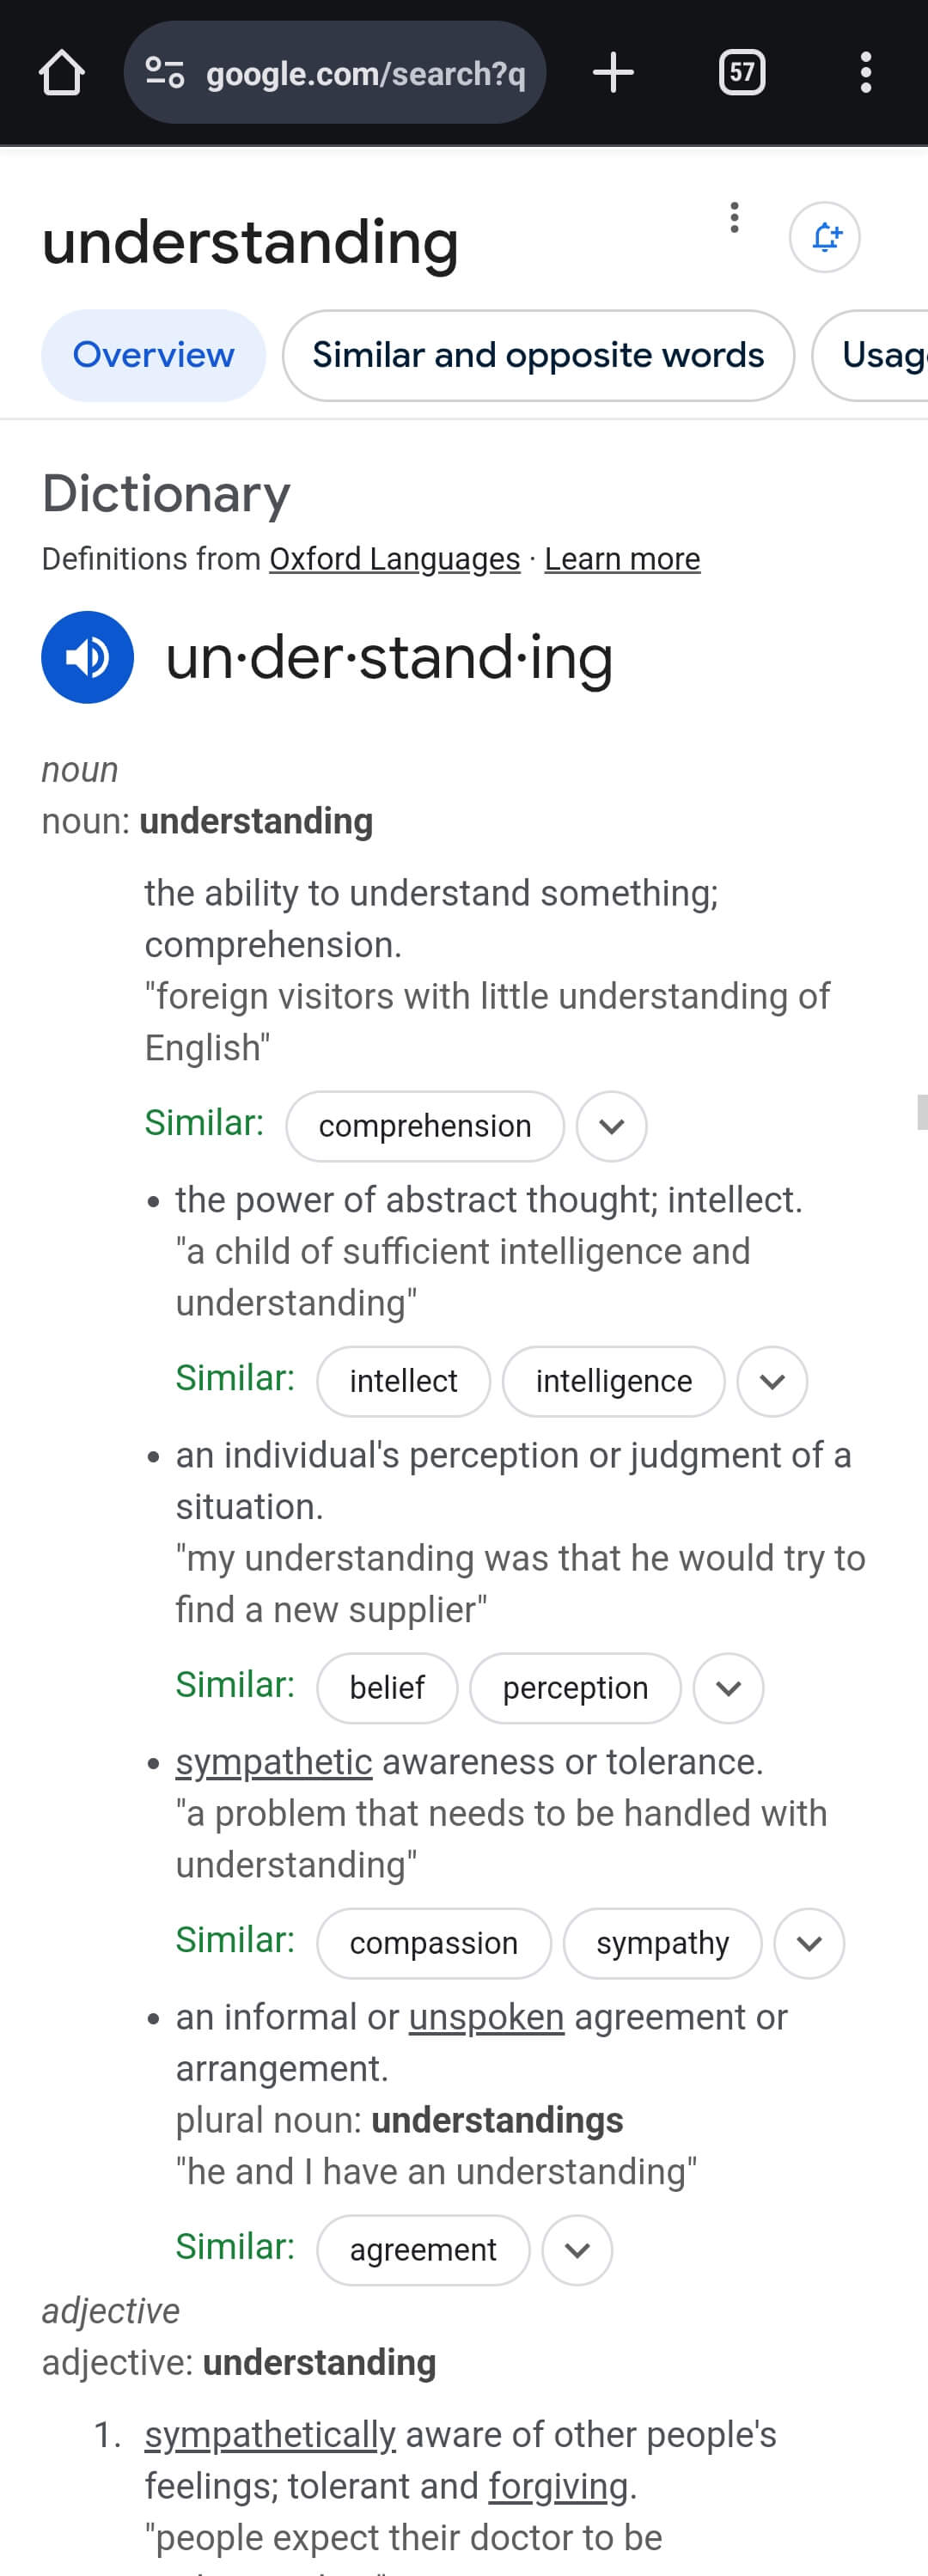Select the belief synonym chip
928x2576 pixels.
click(x=387, y=1688)
